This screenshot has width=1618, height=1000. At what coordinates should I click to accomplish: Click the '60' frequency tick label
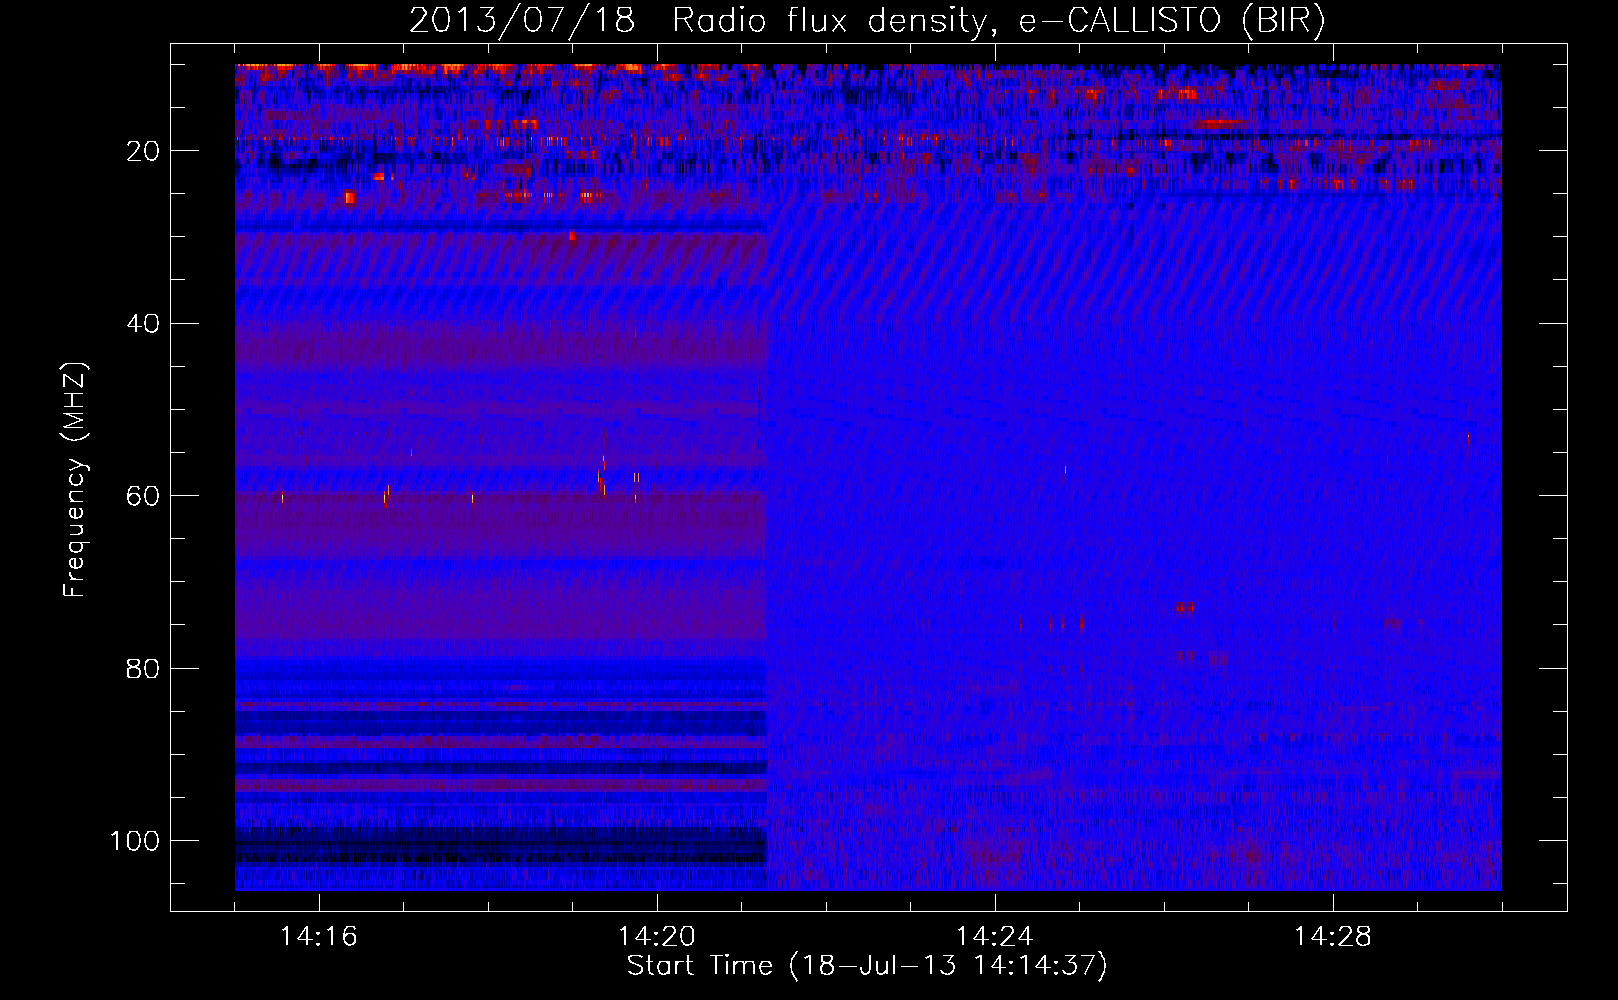pyautogui.click(x=143, y=496)
